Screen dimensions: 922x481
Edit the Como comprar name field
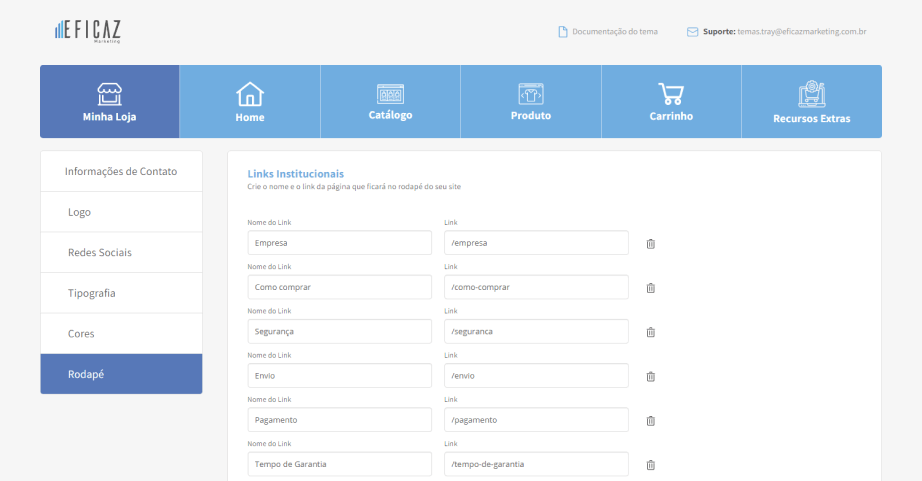coord(339,287)
